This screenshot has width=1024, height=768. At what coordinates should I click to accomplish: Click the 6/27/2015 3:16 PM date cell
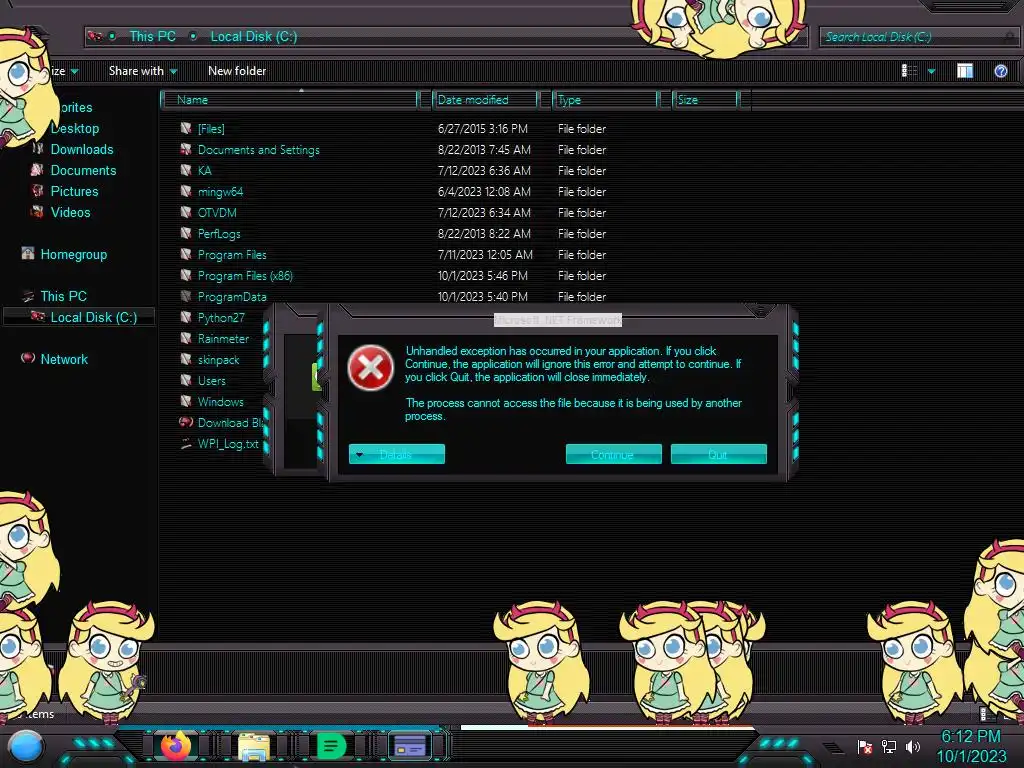click(483, 129)
